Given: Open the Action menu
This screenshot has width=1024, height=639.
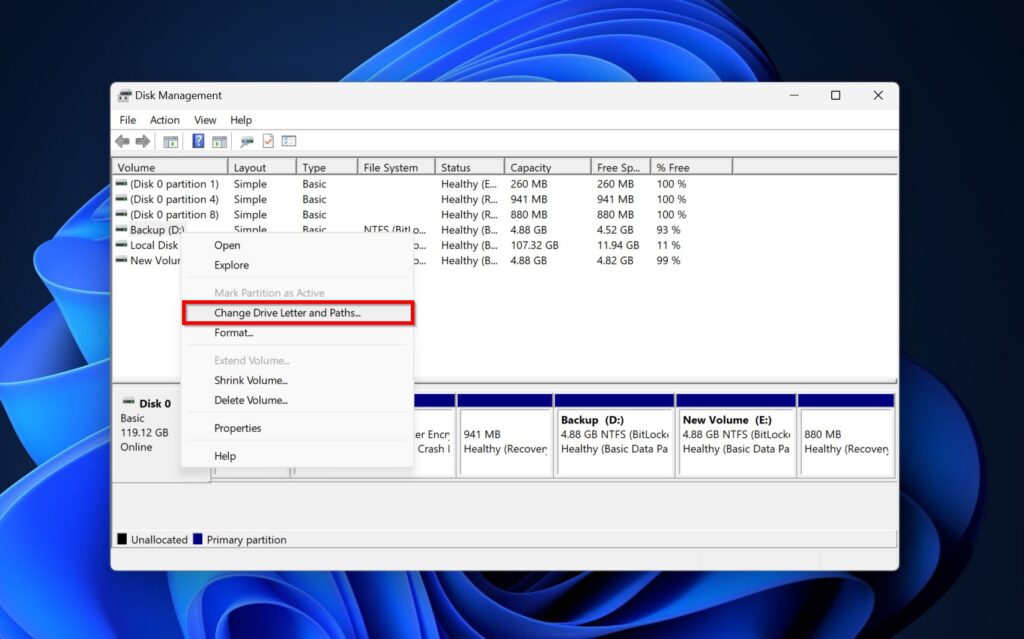Looking at the screenshot, I should [165, 119].
